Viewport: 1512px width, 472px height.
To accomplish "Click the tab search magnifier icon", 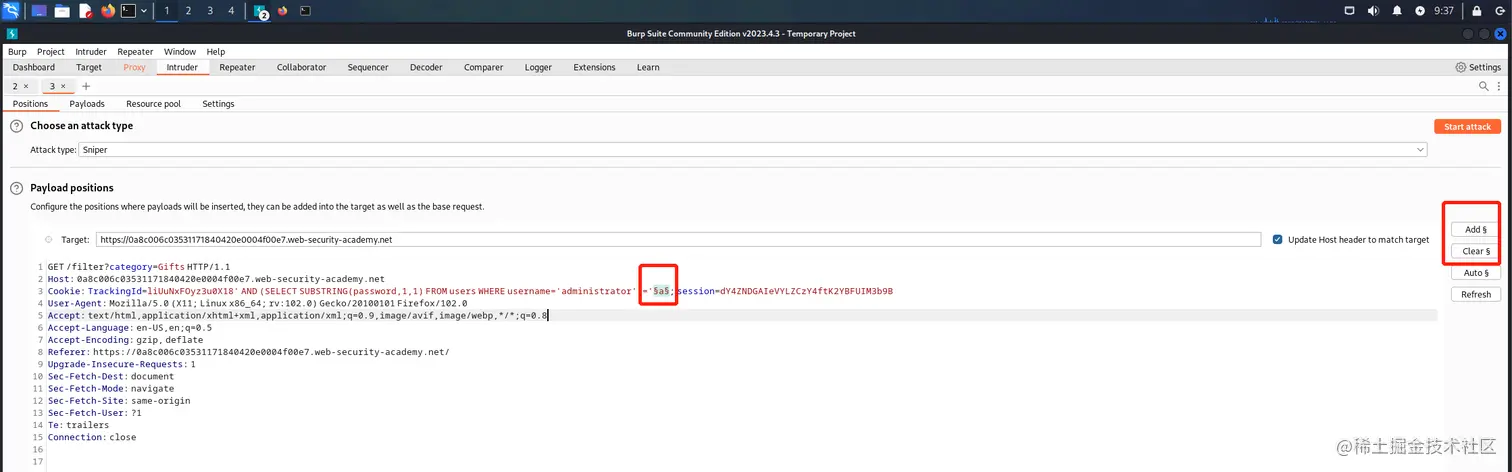I will (x=1484, y=87).
